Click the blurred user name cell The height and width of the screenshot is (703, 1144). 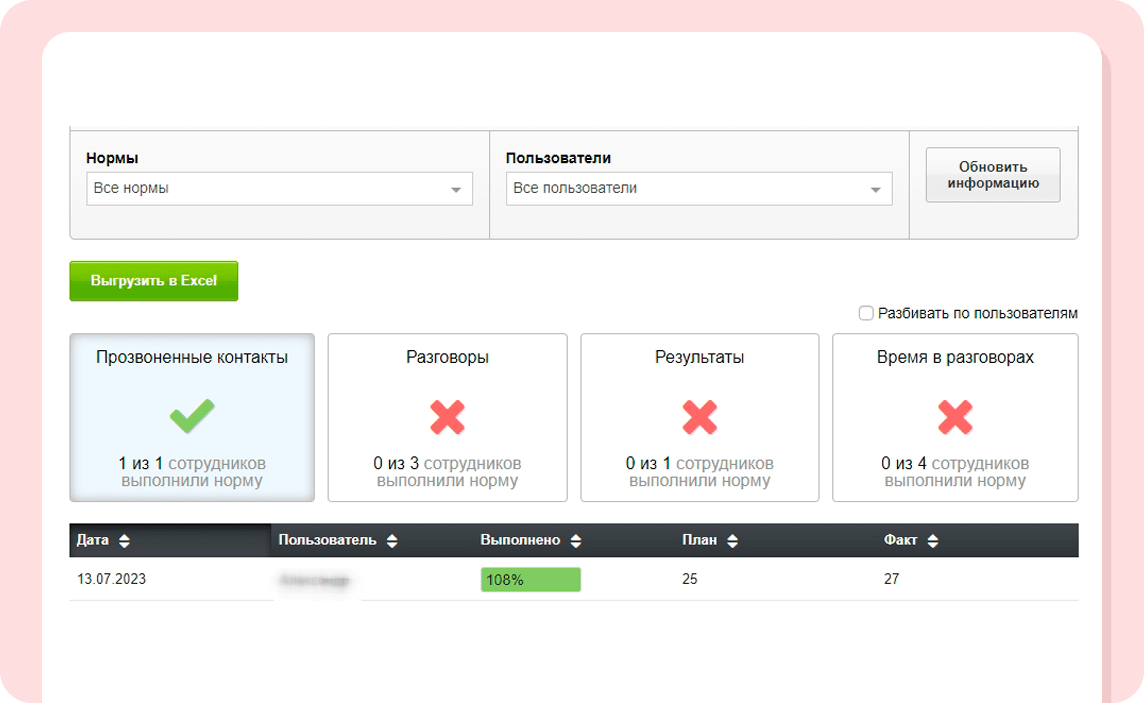[x=314, y=580]
